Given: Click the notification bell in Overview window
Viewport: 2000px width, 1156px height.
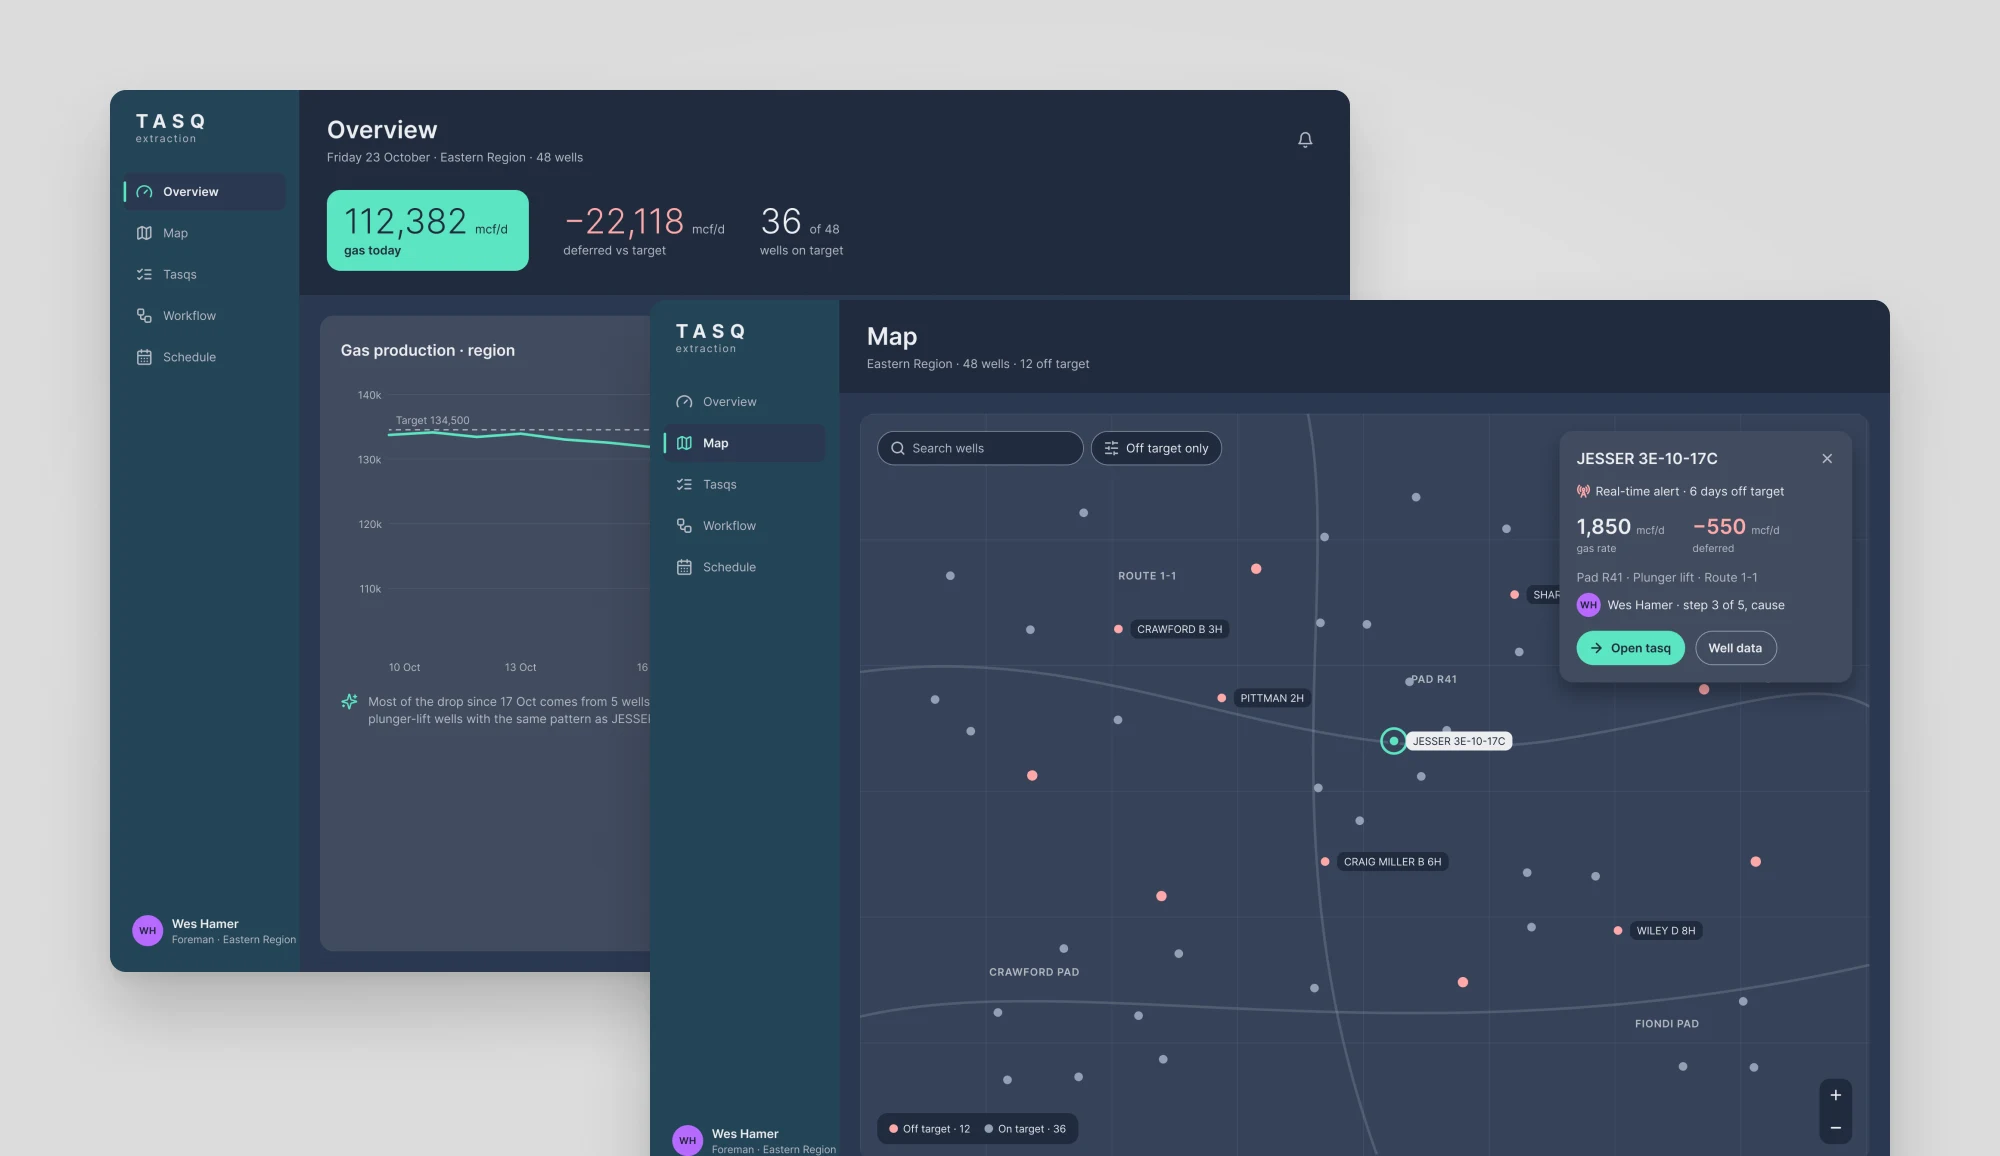Looking at the screenshot, I should pos(1305,140).
